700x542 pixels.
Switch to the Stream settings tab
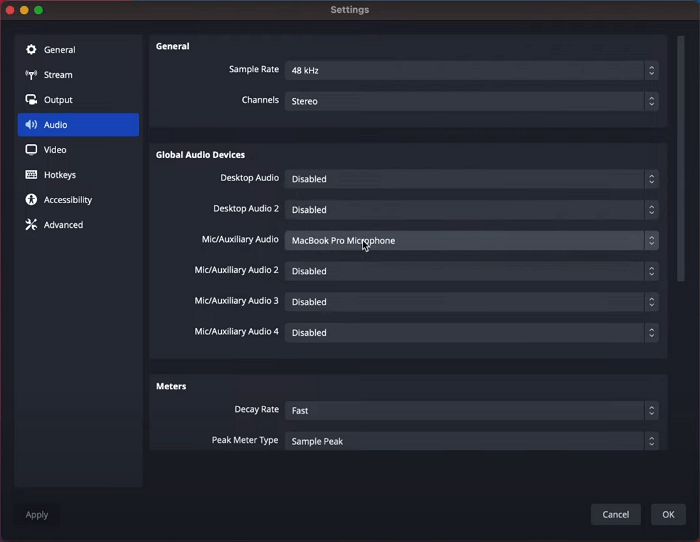click(x=58, y=75)
